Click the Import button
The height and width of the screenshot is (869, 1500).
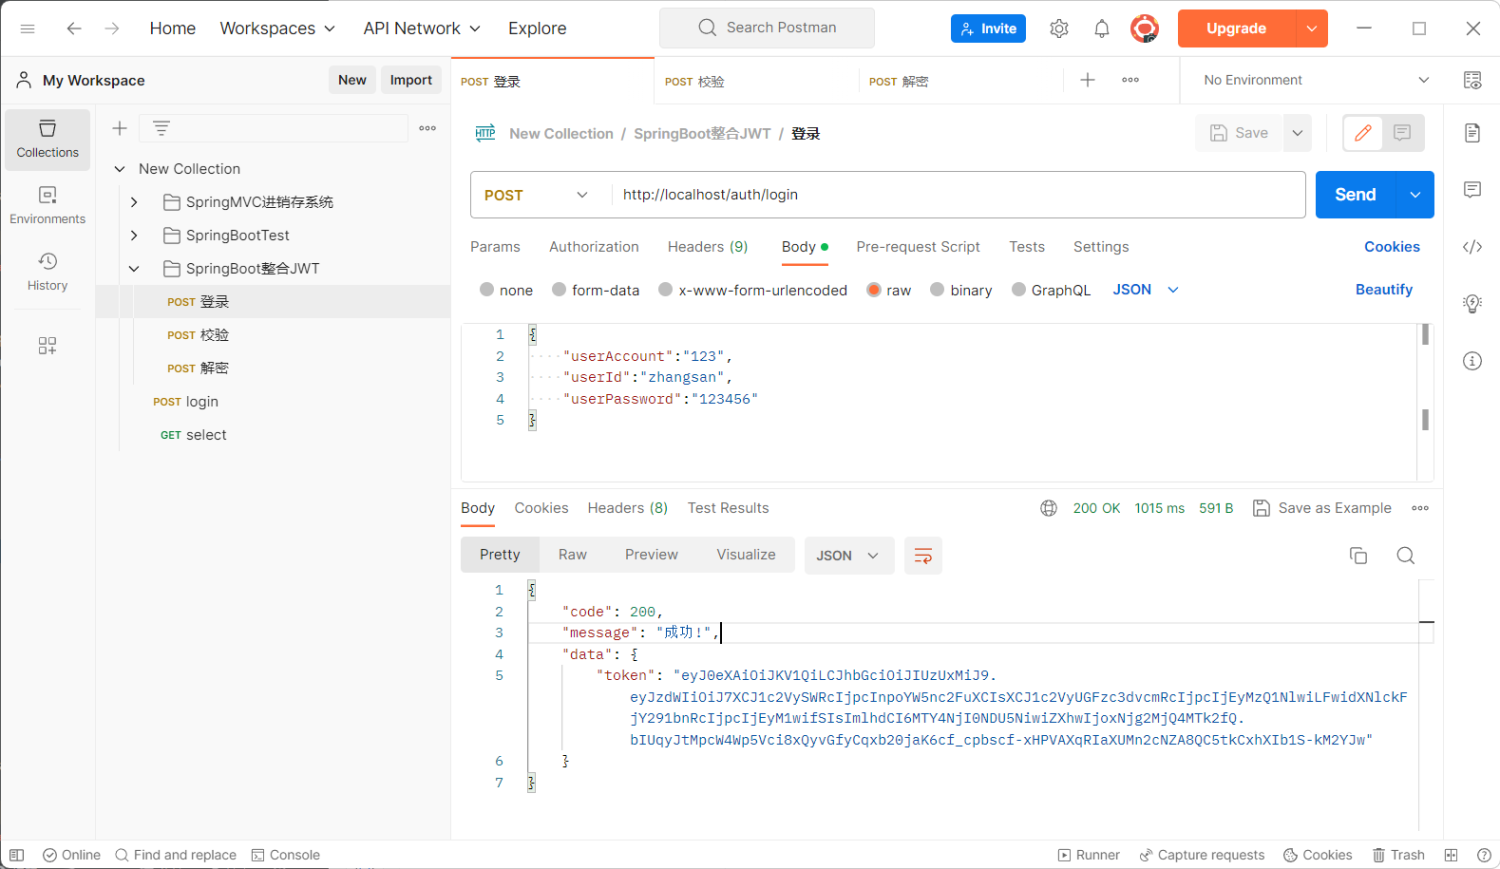(x=411, y=80)
